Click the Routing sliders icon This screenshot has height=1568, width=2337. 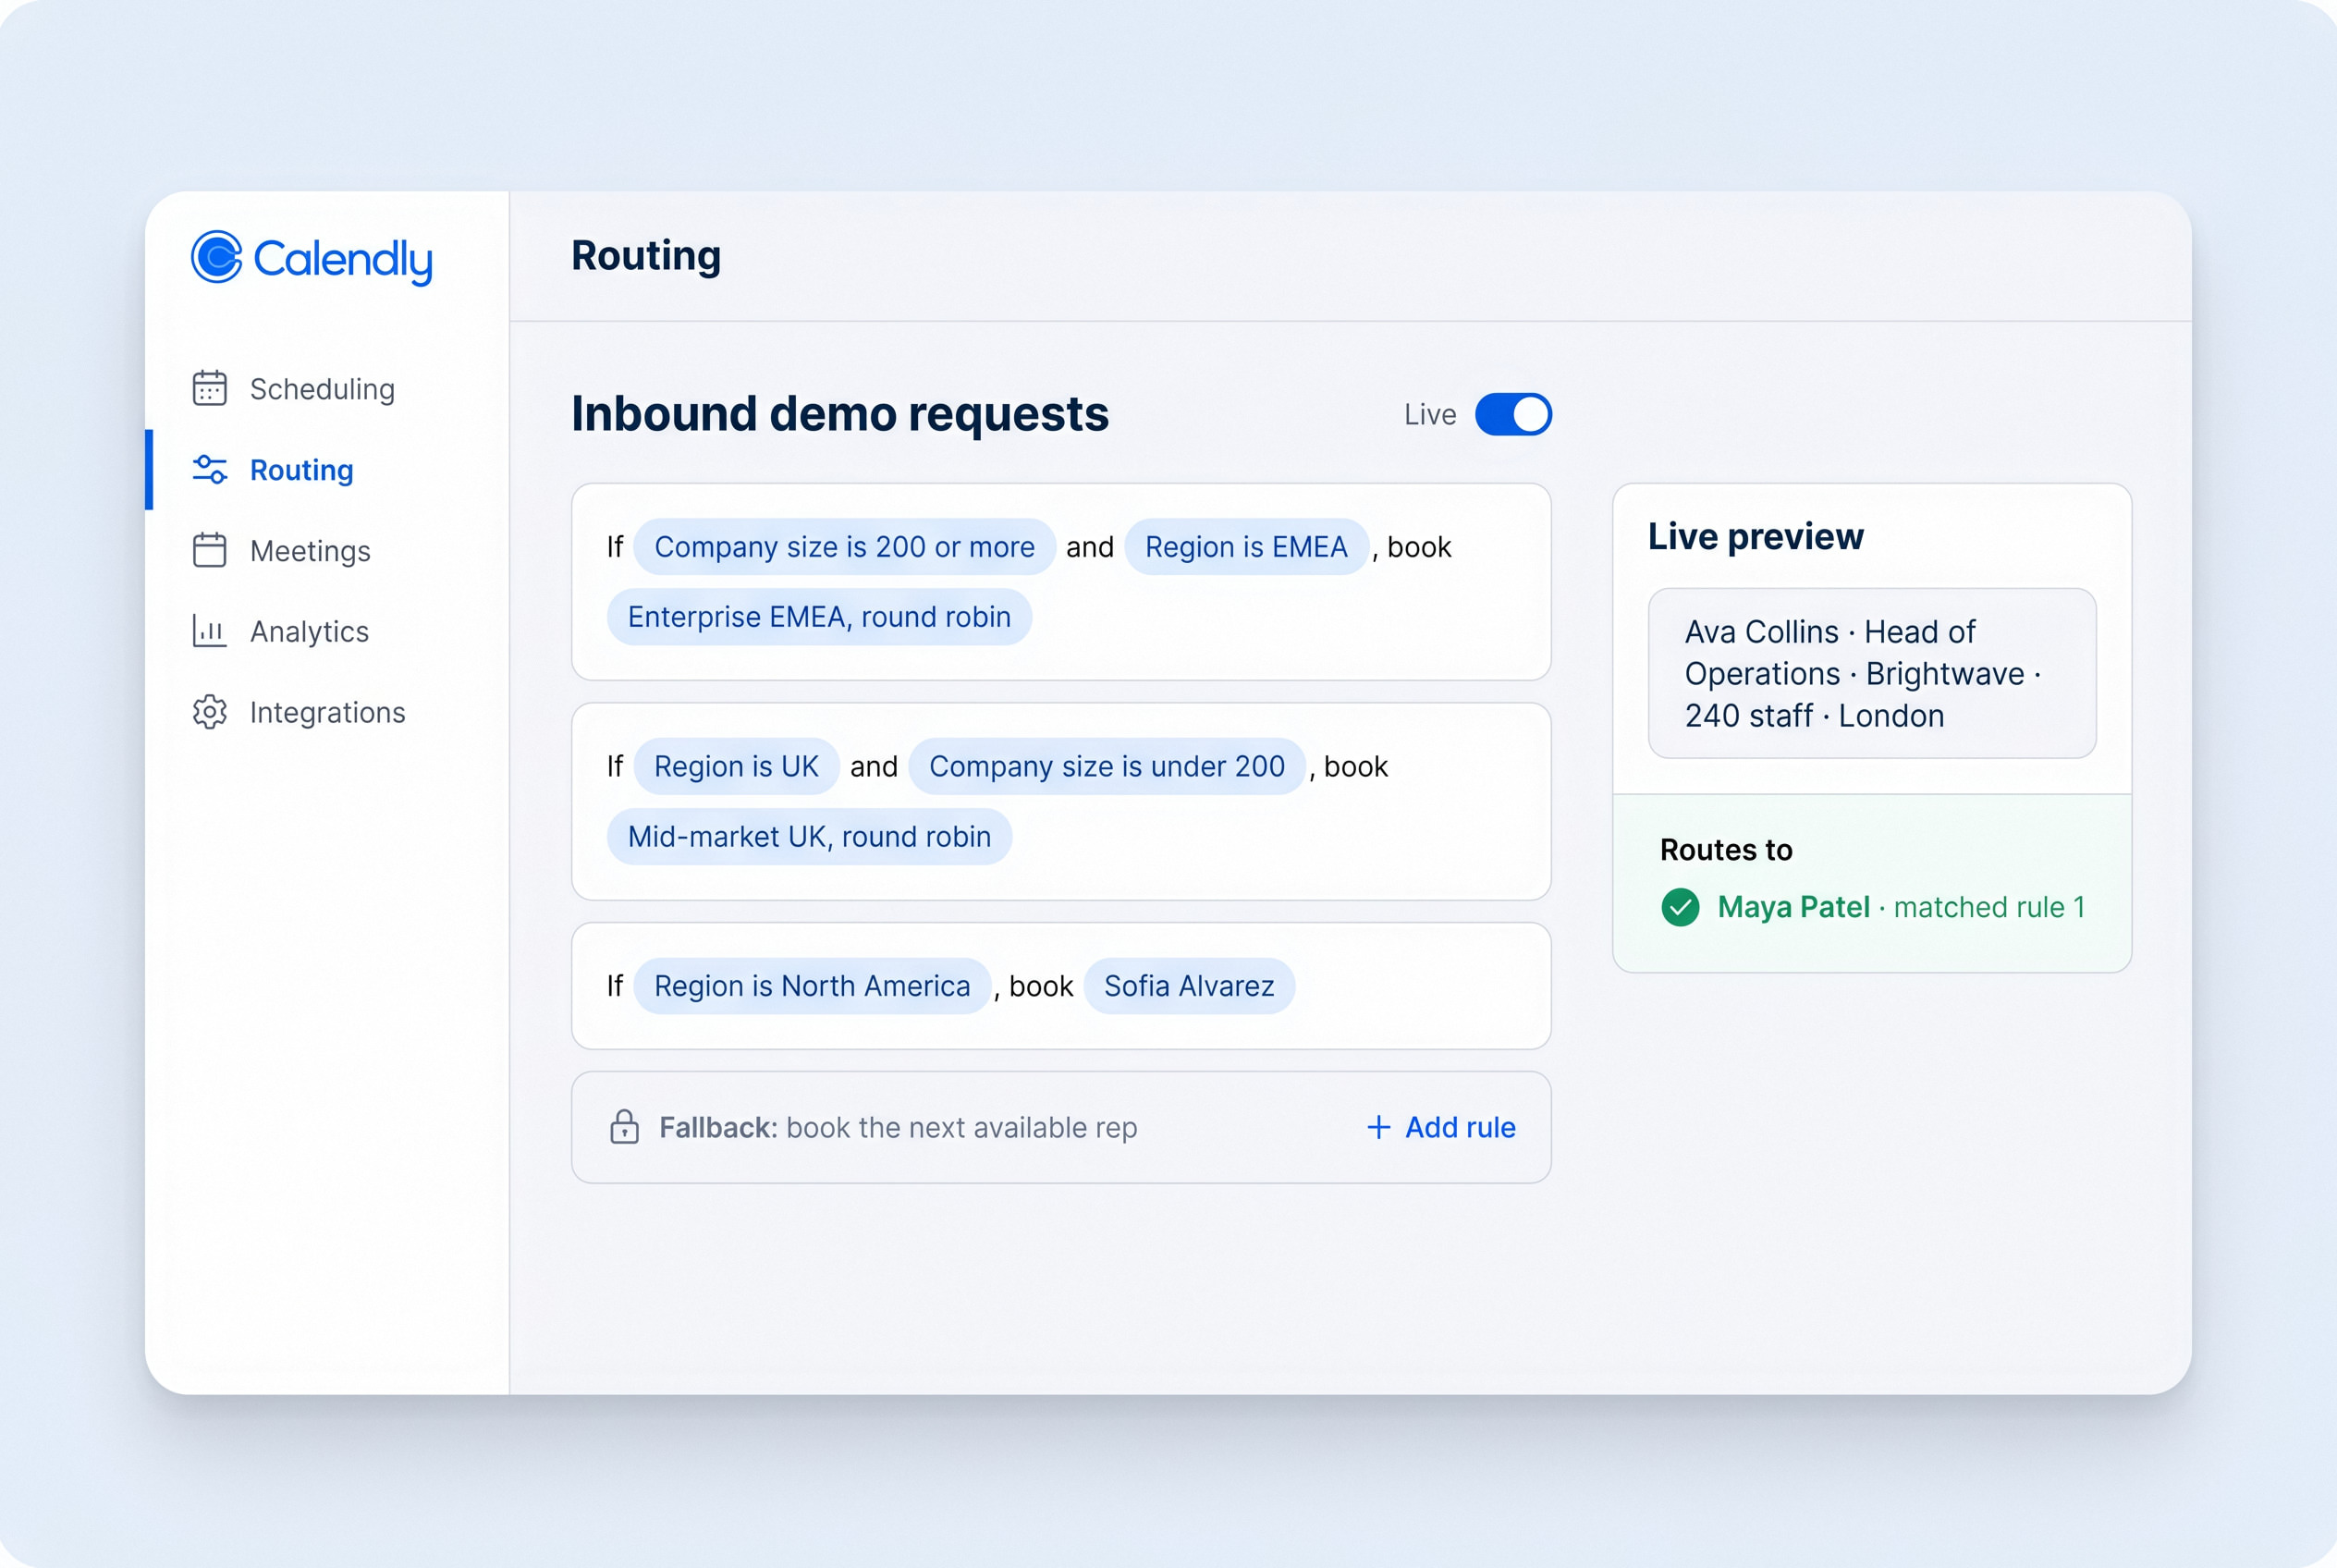209,469
